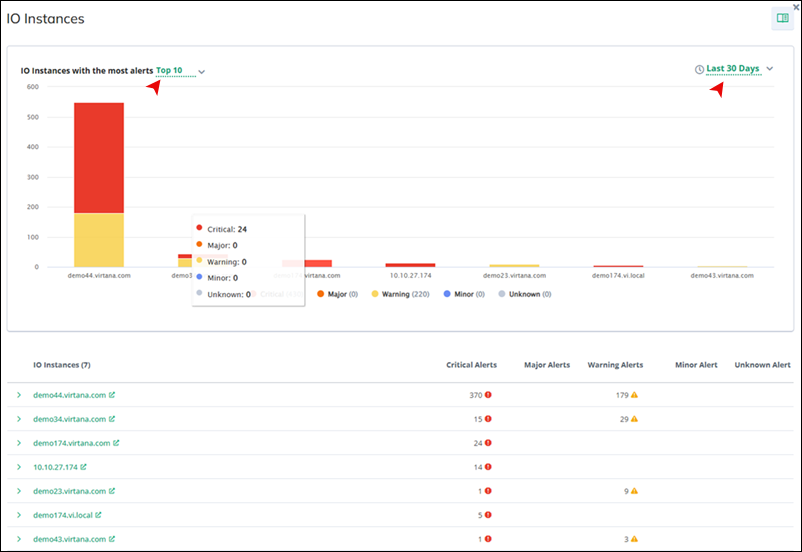Image resolution: width=802 pixels, height=552 pixels.
Task: Open external link icon beside demo44.virtana.com
Action: (x=112, y=395)
